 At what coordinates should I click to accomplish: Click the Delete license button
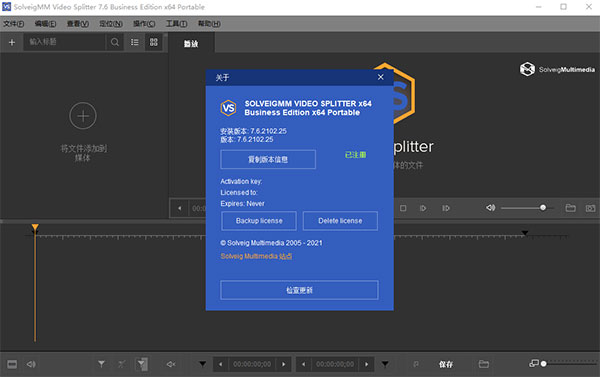click(340, 221)
